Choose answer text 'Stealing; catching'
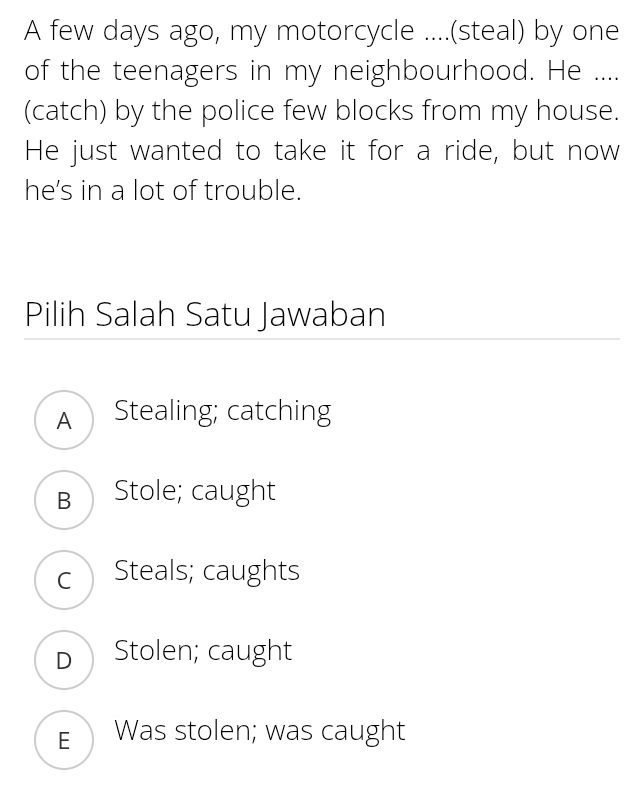The height and width of the screenshot is (791, 630). pyautogui.click(x=222, y=412)
